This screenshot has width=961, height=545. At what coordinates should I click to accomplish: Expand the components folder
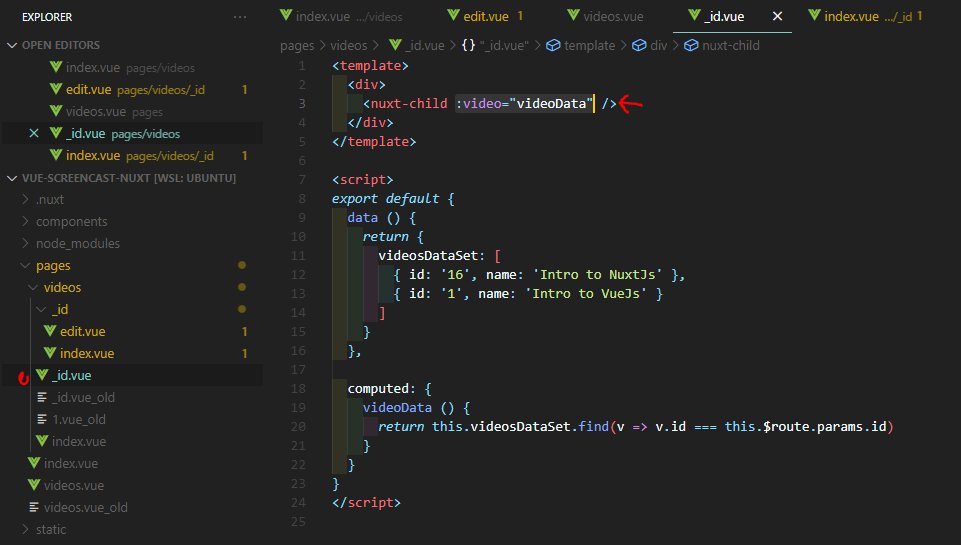pos(25,221)
